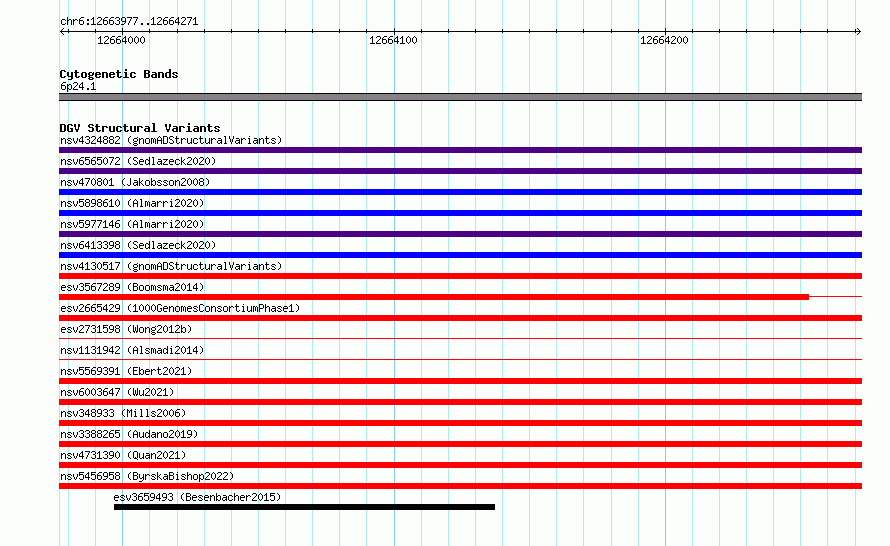
Task: Click the thin red line of esv2731598
Action: (x=460, y=339)
